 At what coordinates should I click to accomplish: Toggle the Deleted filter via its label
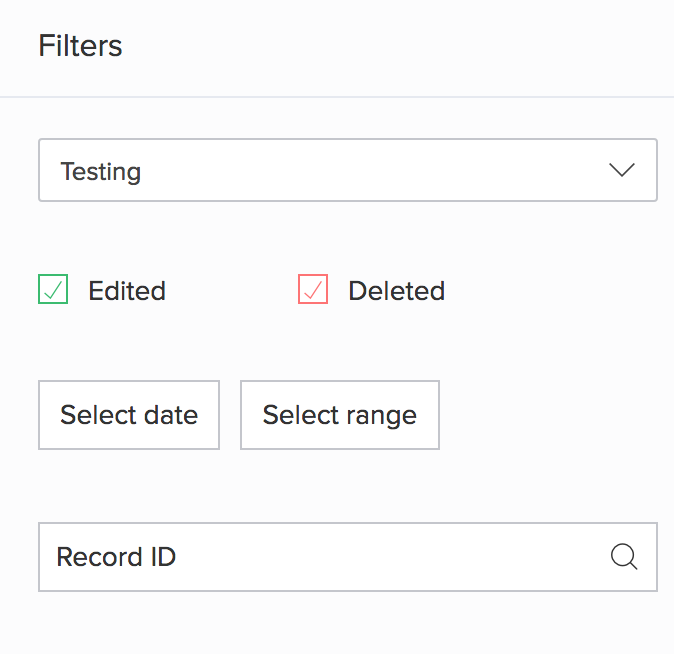tap(396, 291)
